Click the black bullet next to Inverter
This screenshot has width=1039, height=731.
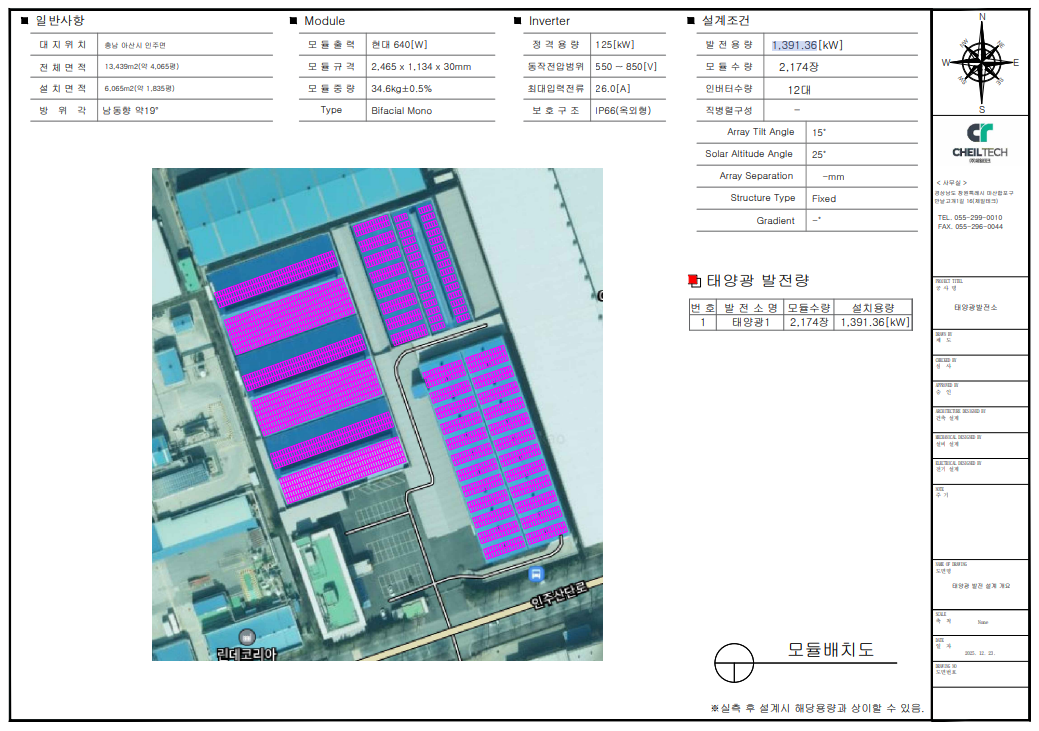tap(517, 21)
